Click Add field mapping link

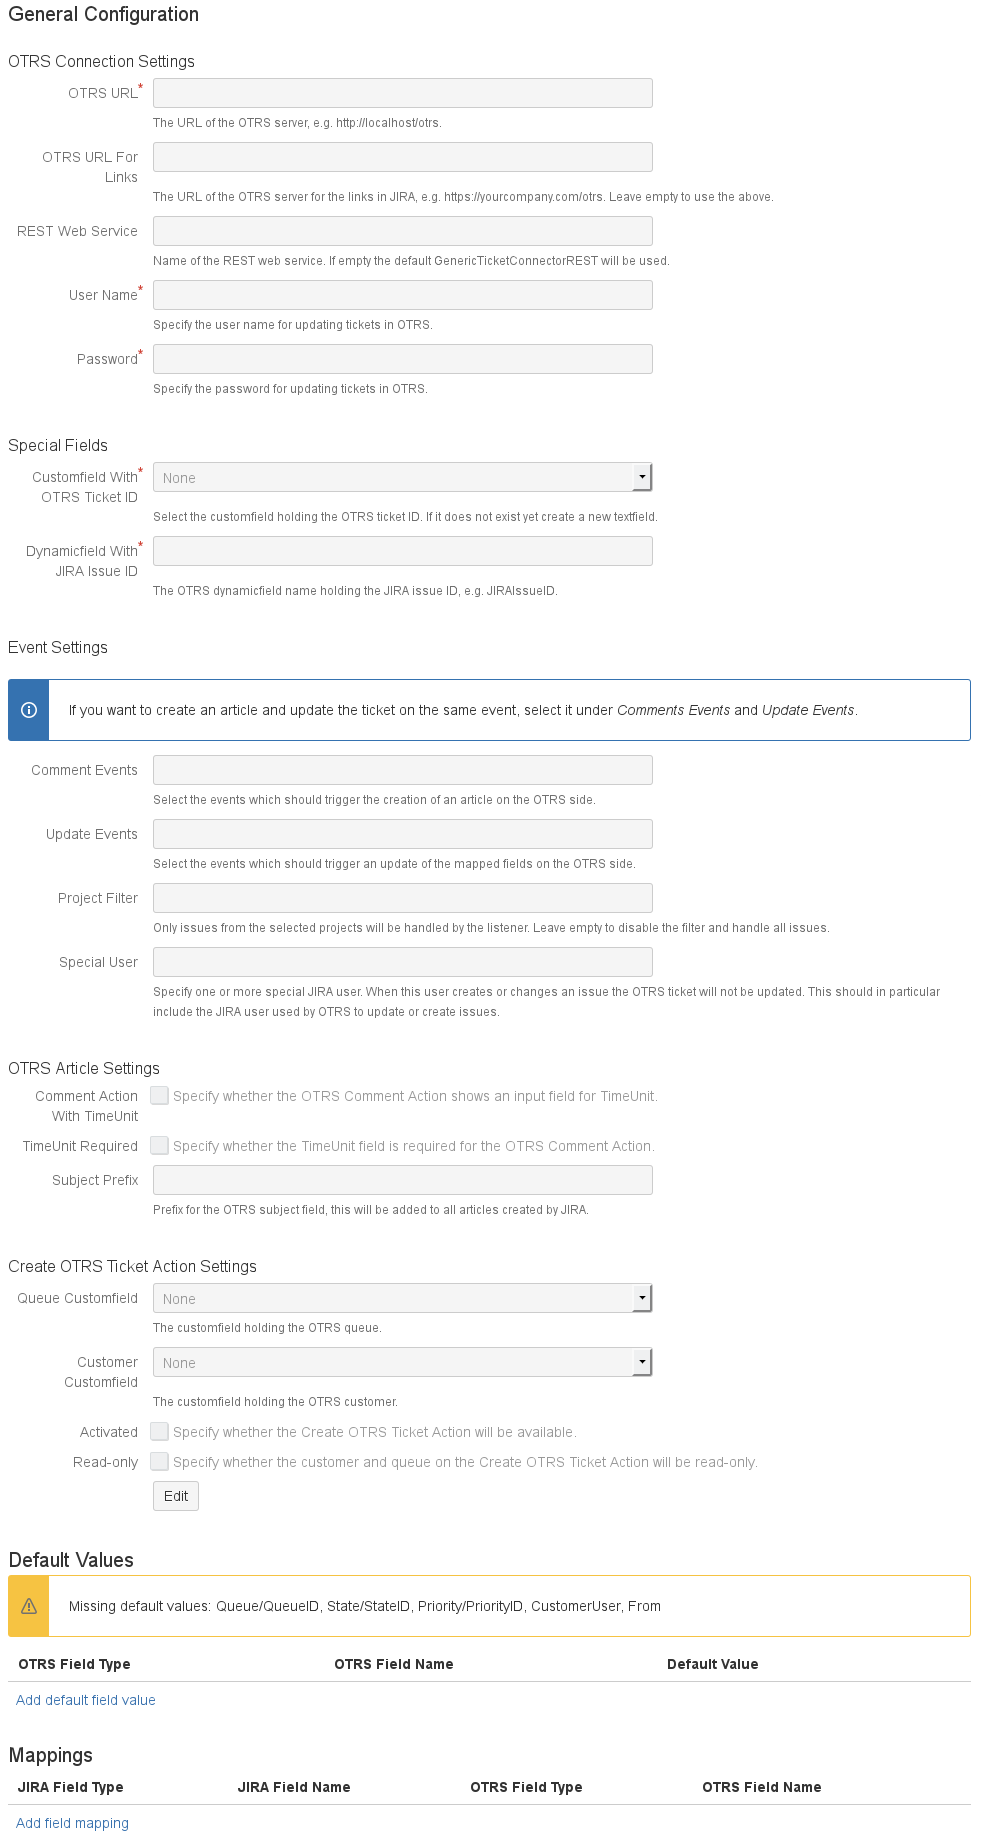[x=73, y=1823]
